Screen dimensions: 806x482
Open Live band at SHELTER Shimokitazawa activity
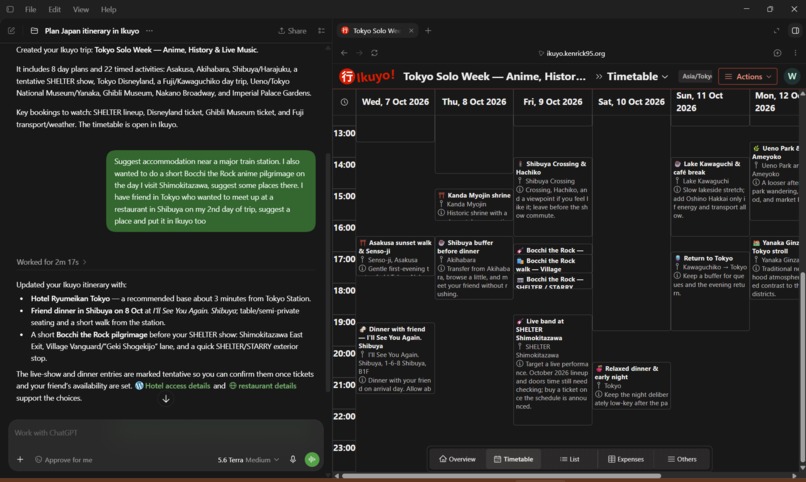point(553,369)
